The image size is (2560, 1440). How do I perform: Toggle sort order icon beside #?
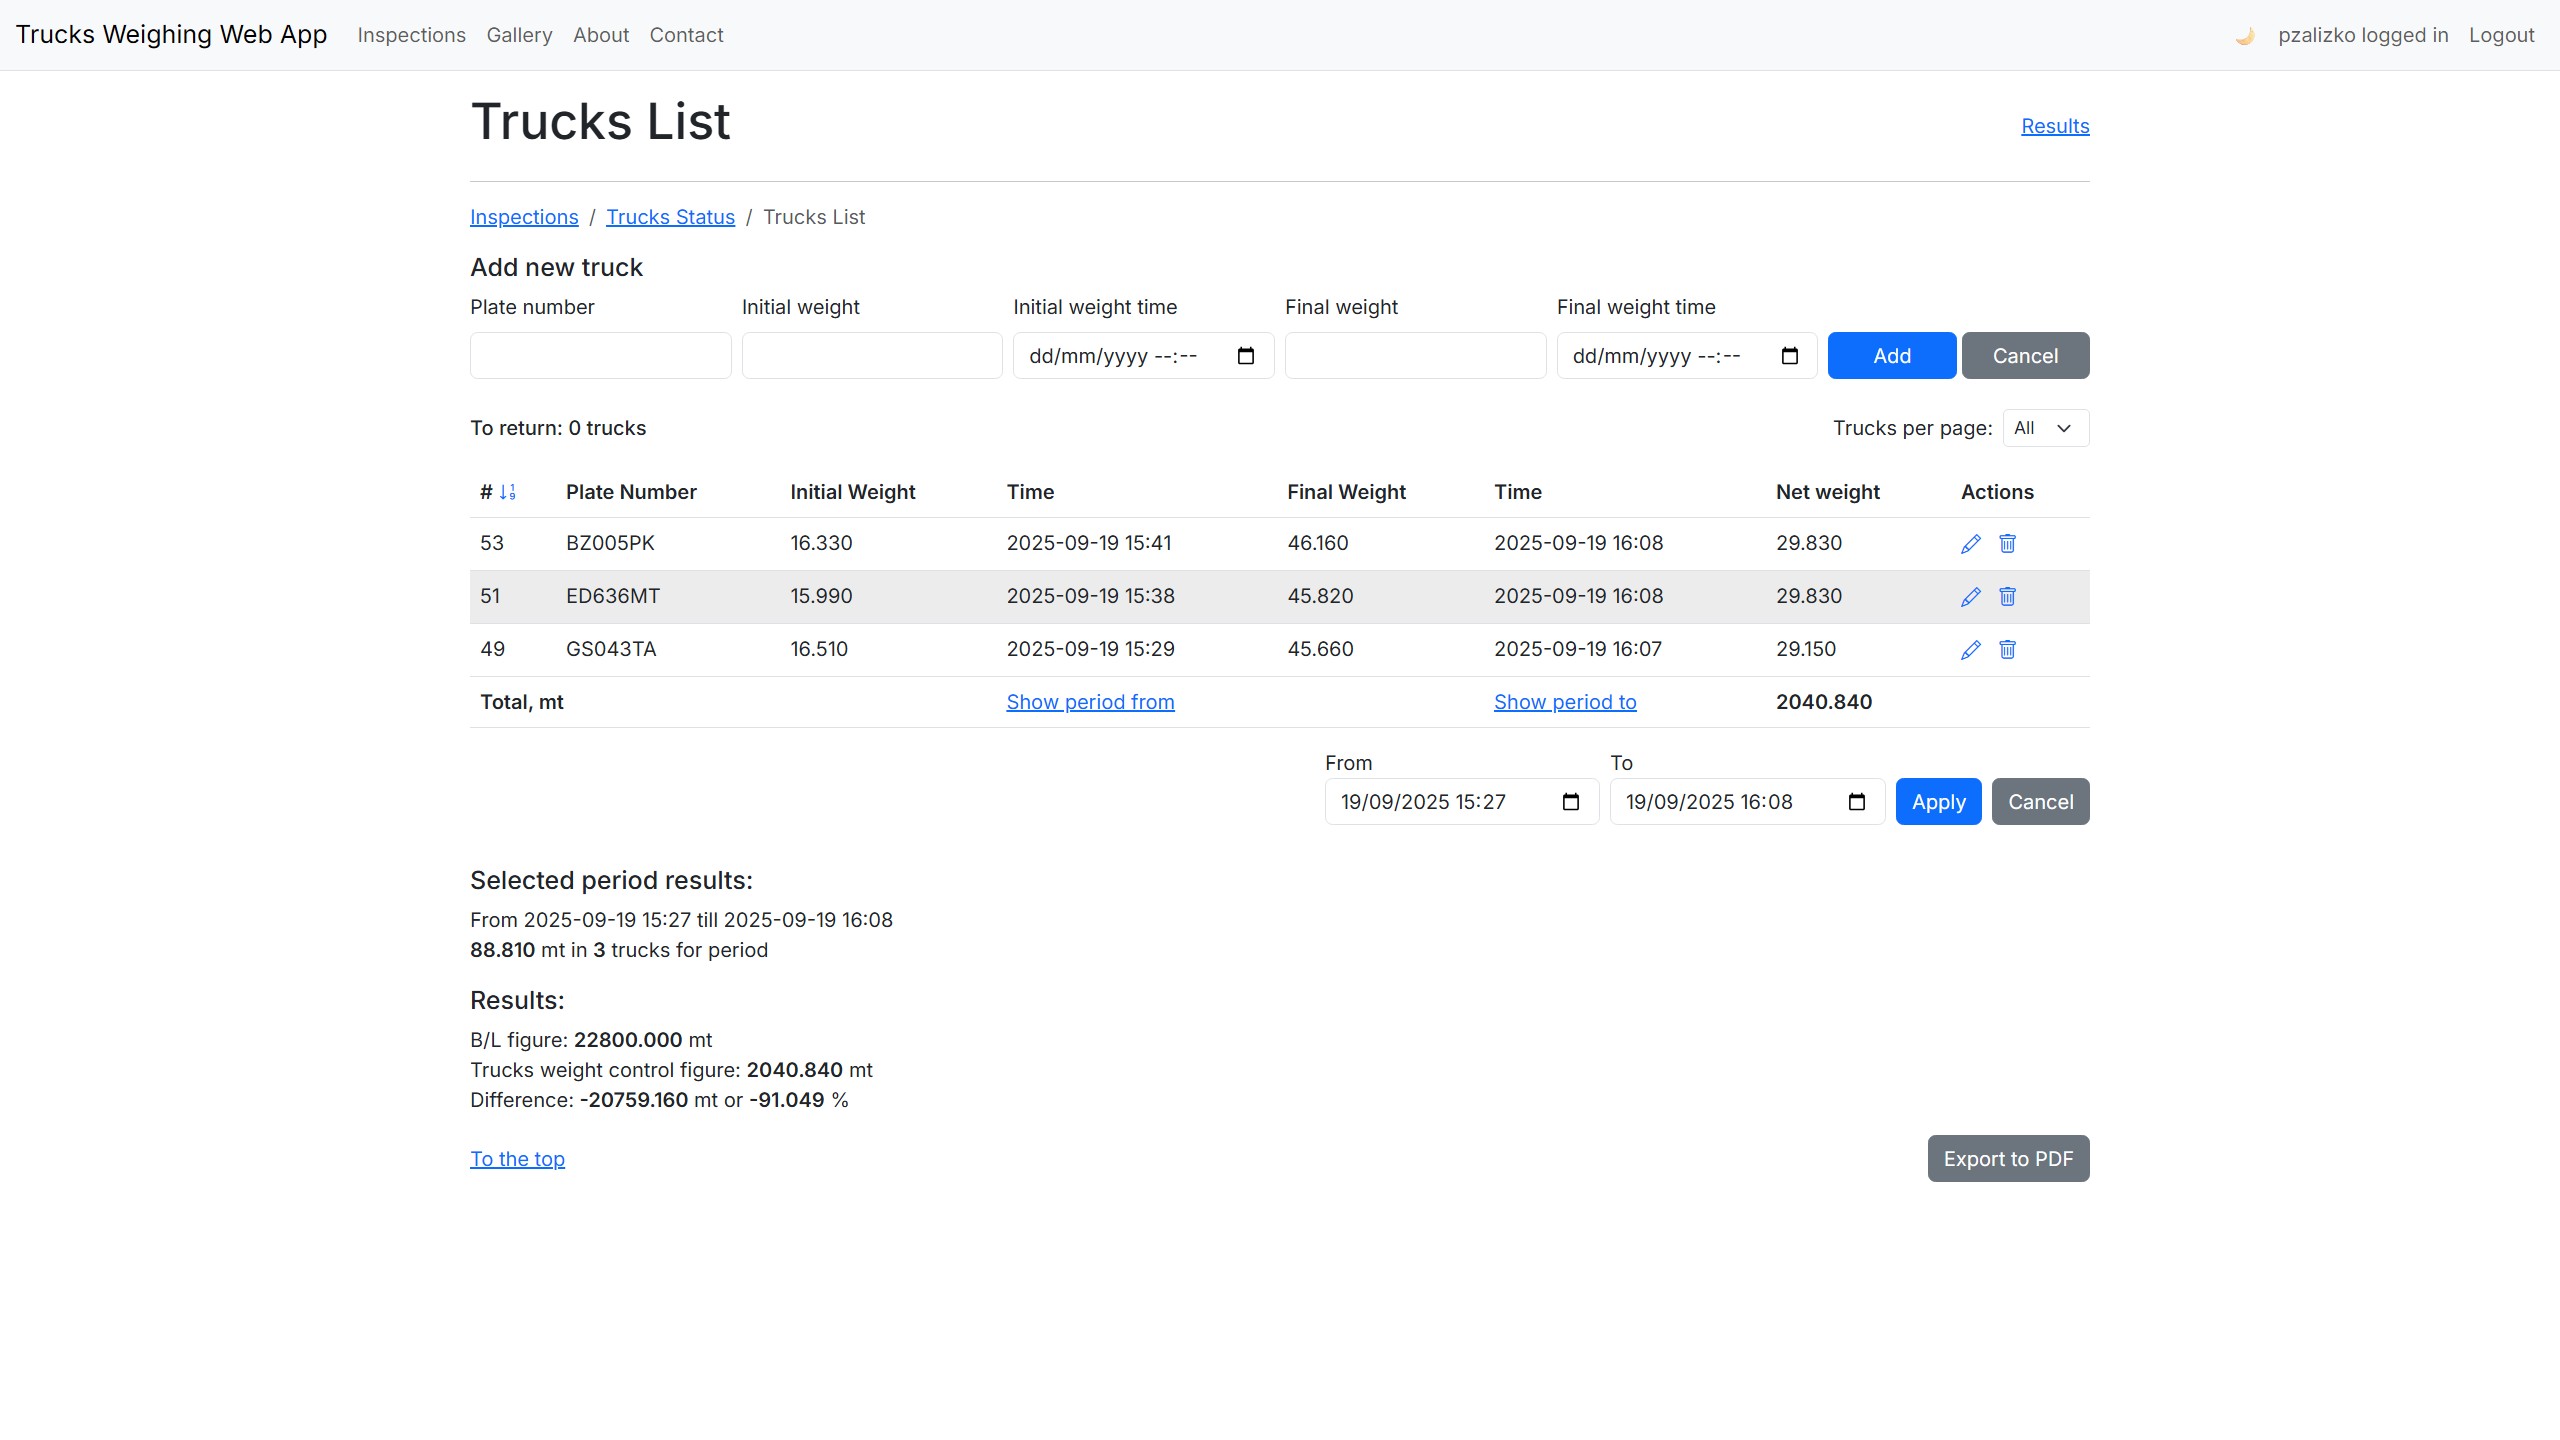point(507,492)
